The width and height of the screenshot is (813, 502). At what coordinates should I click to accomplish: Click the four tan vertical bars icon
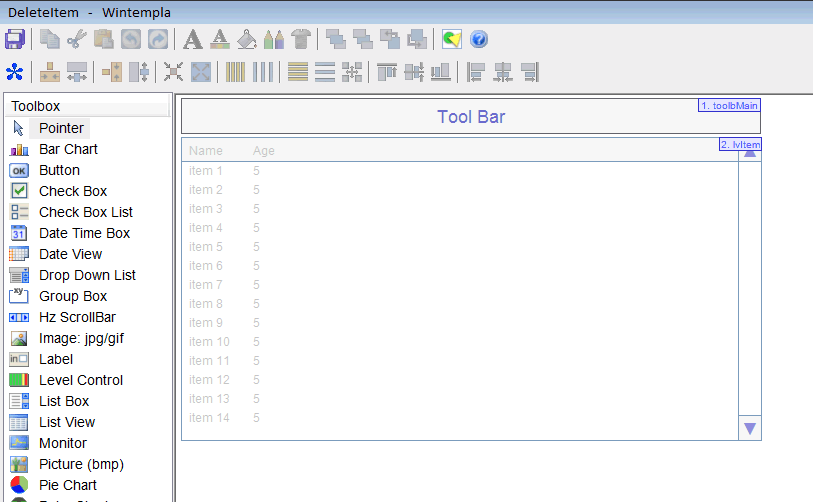[235, 72]
